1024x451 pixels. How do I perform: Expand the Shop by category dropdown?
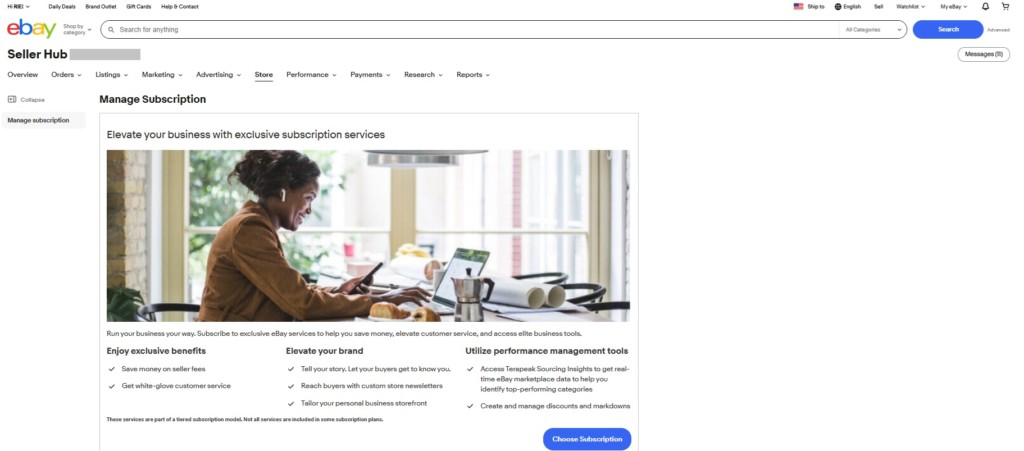point(77,29)
